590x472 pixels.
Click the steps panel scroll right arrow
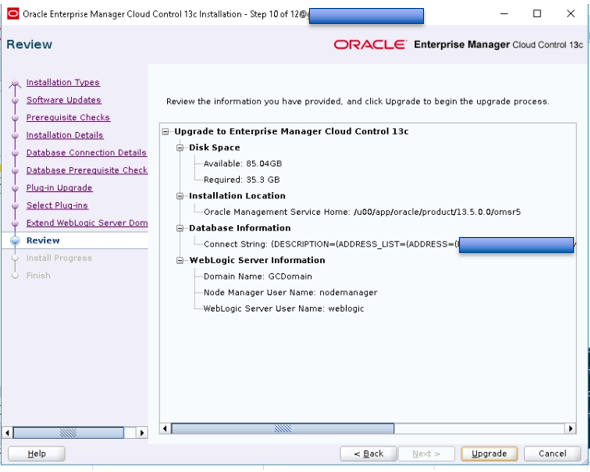point(141,433)
